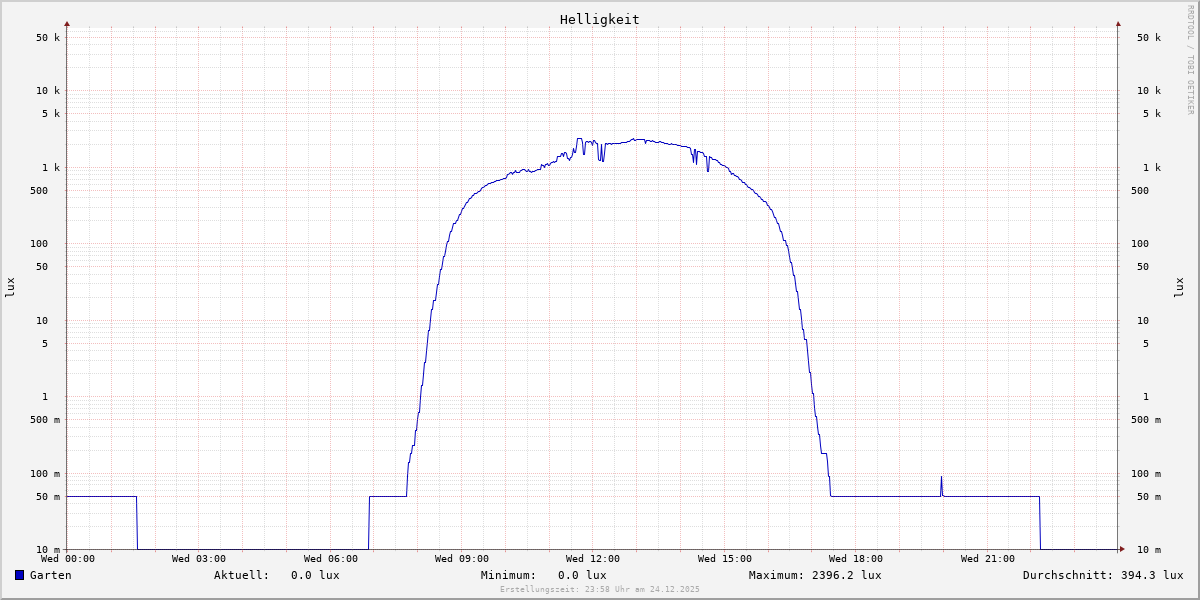Select the Wed 12:00 time axis label

pyautogui.click(x=592, y=559)
